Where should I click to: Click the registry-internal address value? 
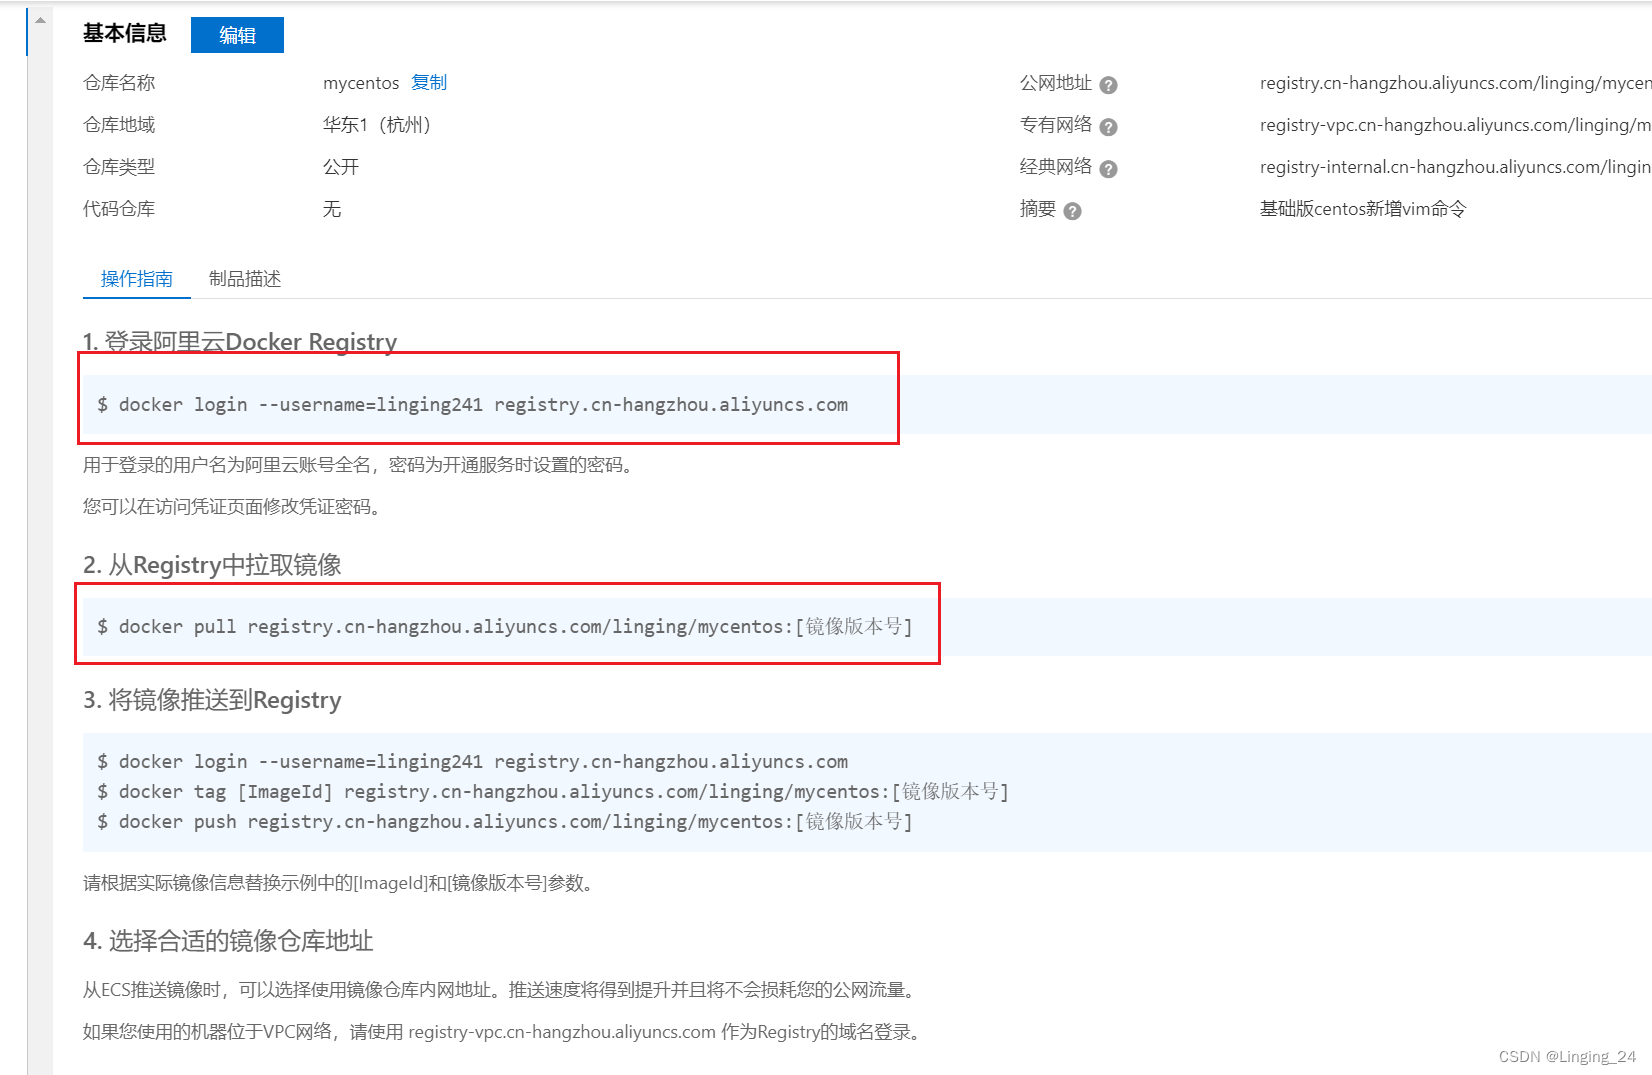(x=1455, y=167)
